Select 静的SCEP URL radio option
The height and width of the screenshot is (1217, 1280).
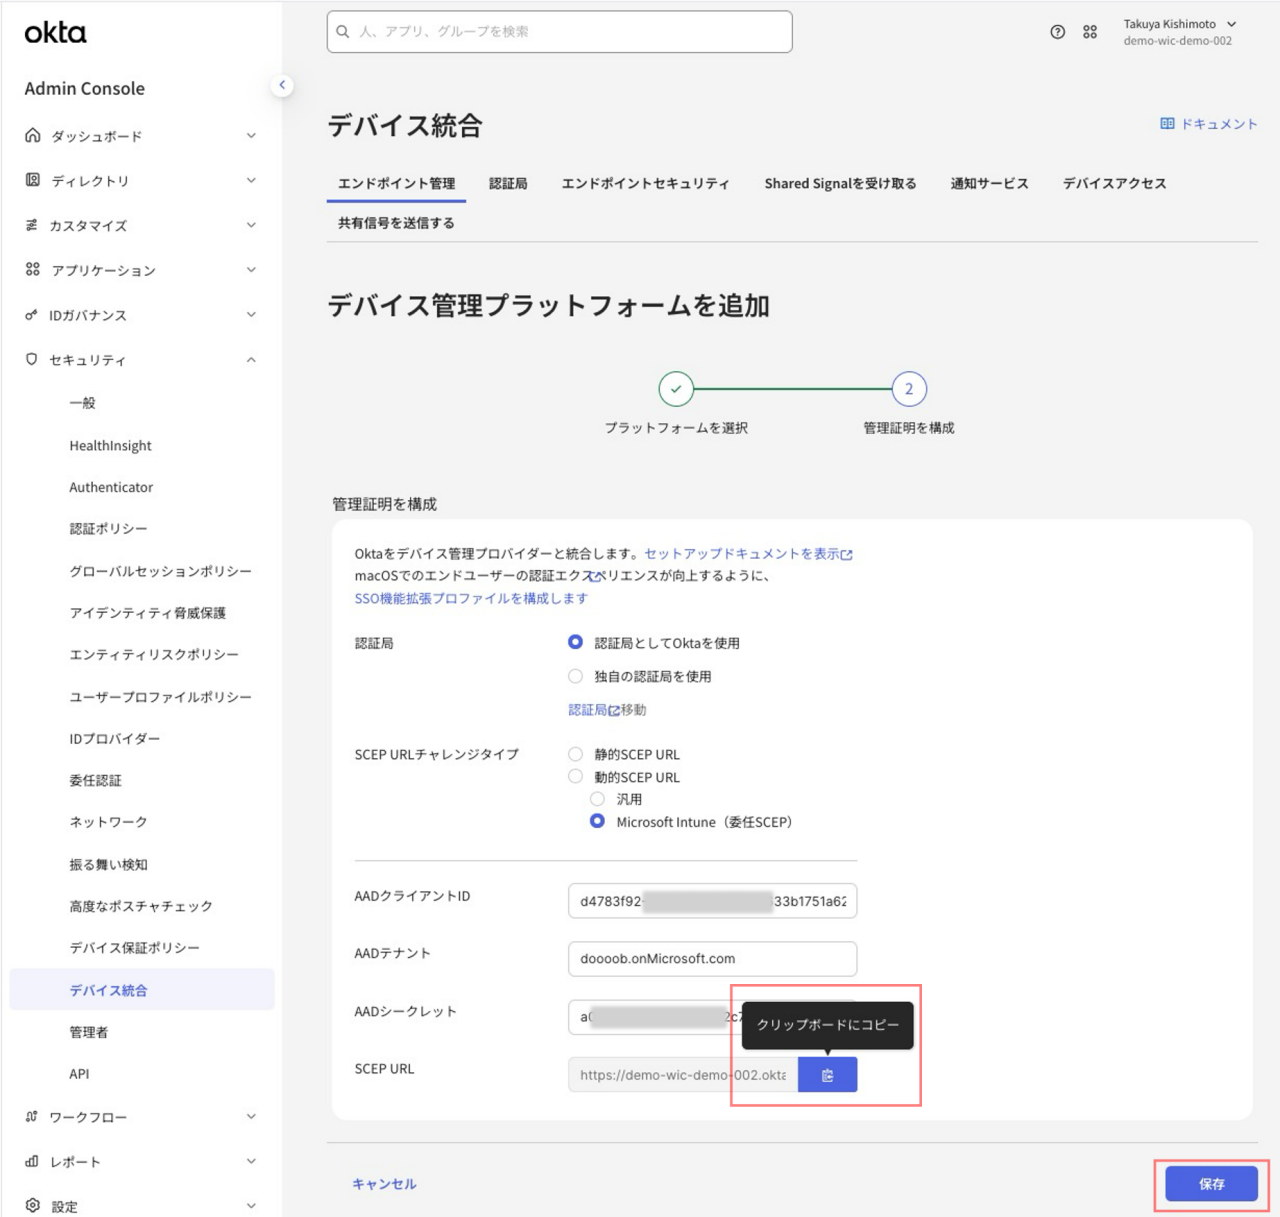click(575, 754)
